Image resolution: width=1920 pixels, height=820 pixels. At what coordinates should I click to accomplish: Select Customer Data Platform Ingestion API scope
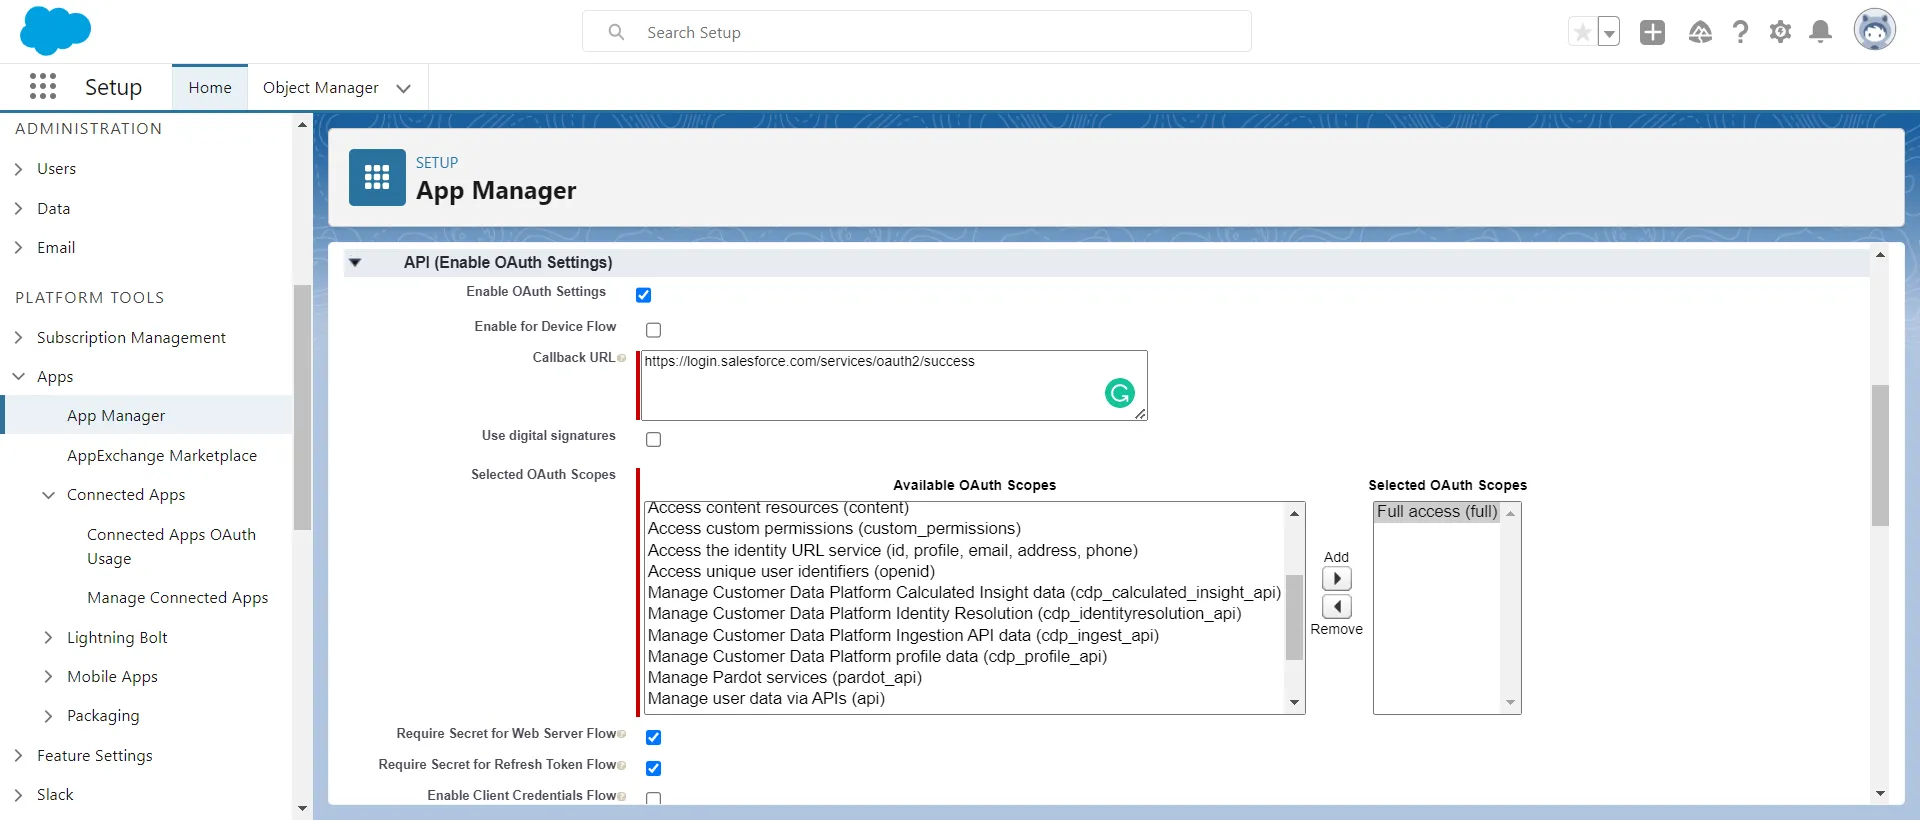coord(903,636)
